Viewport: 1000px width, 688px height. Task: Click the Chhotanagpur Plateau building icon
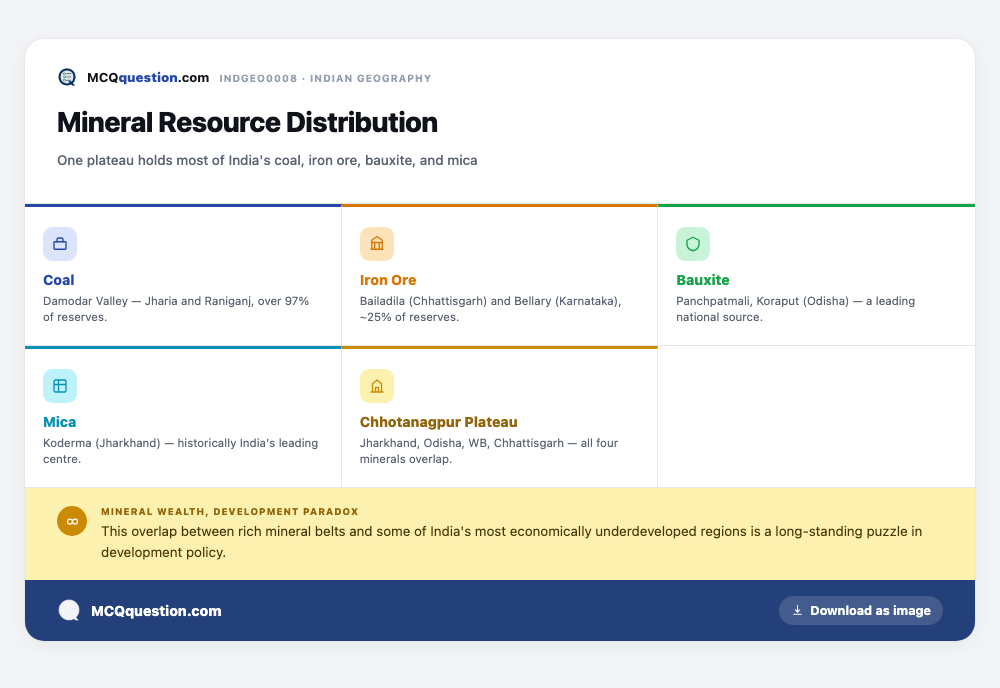tap(377, 386)
